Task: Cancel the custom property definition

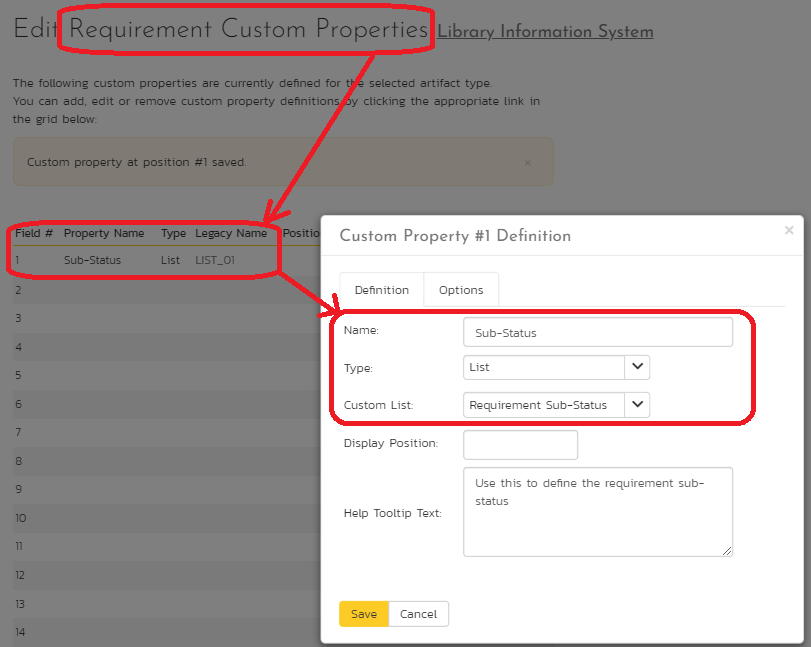Action: (x=418, y=614)
